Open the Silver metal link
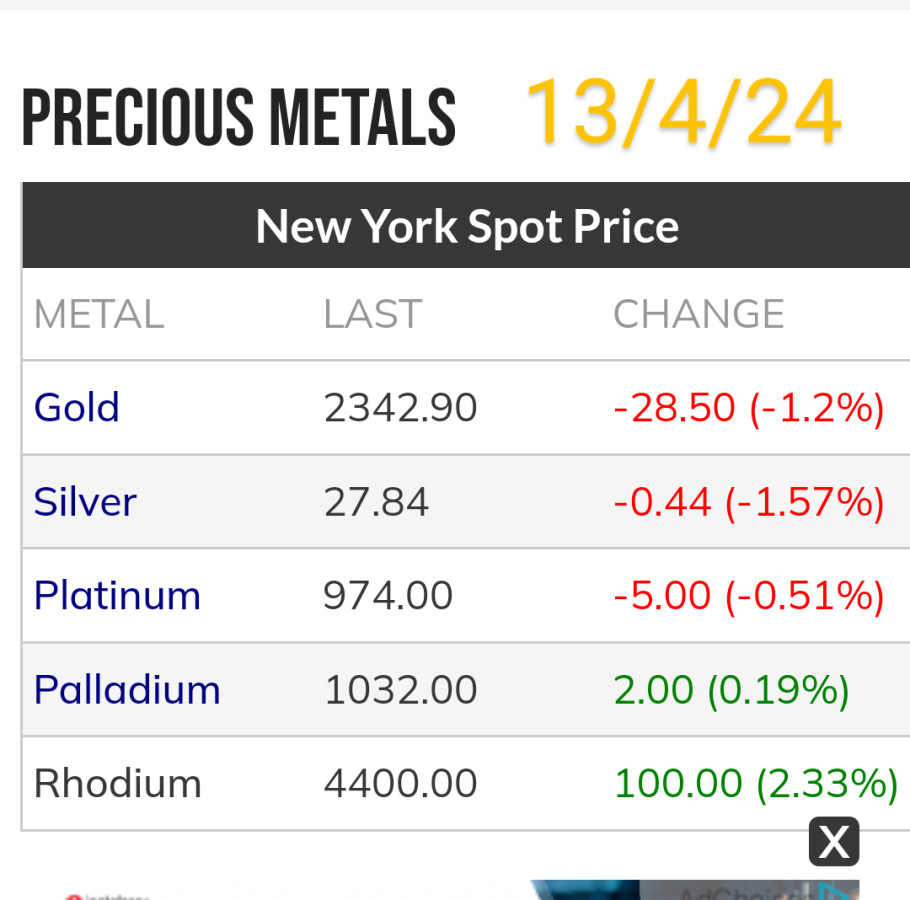The height and width of the screenshot is (900, 910). 85,502
